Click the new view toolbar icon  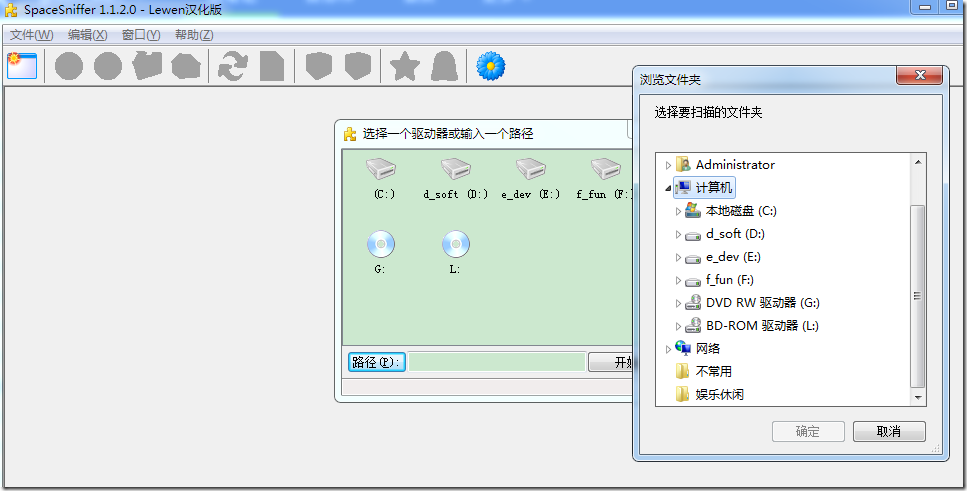click(22, 65)
